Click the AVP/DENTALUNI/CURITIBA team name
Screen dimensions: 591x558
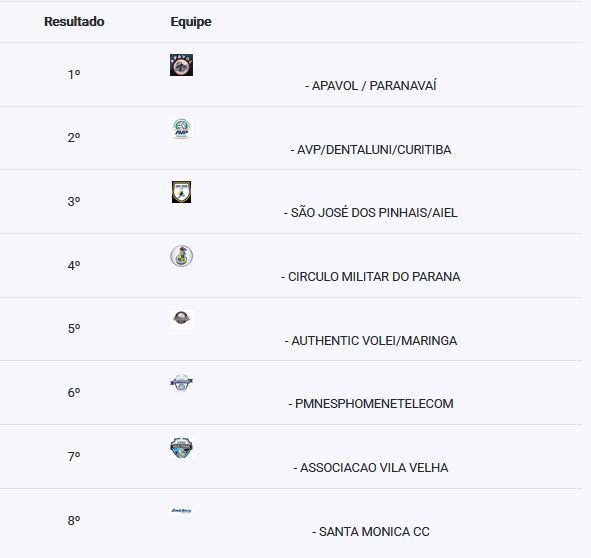[x=371, y=150]
